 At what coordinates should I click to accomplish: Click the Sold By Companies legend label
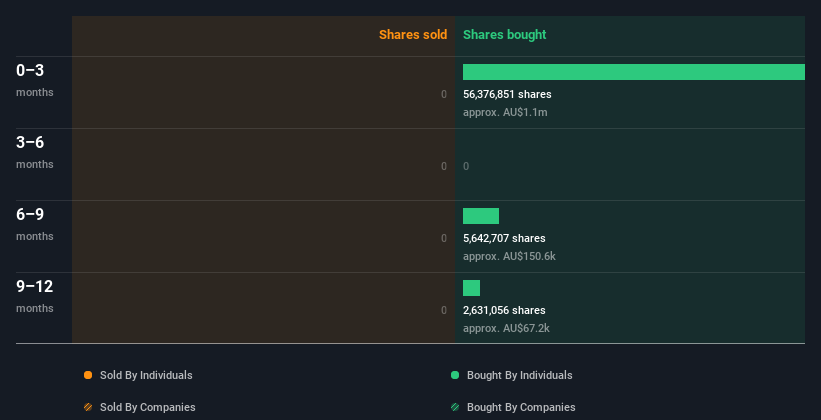tap(148, 407)
